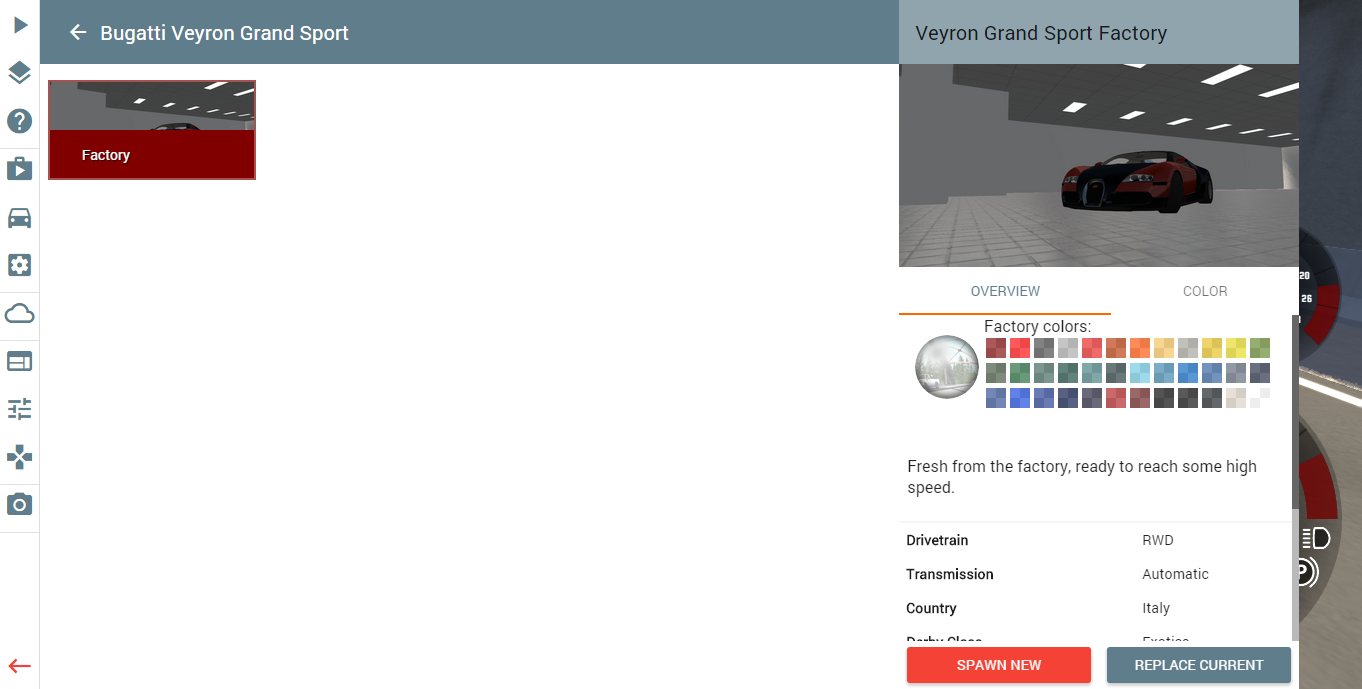Click the 'Fresh from the factory' description text

coord(1082,477)
